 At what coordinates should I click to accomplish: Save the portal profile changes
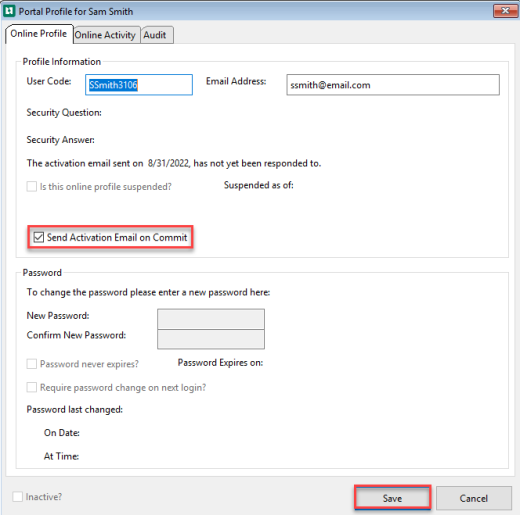click(x=392, y=498)
